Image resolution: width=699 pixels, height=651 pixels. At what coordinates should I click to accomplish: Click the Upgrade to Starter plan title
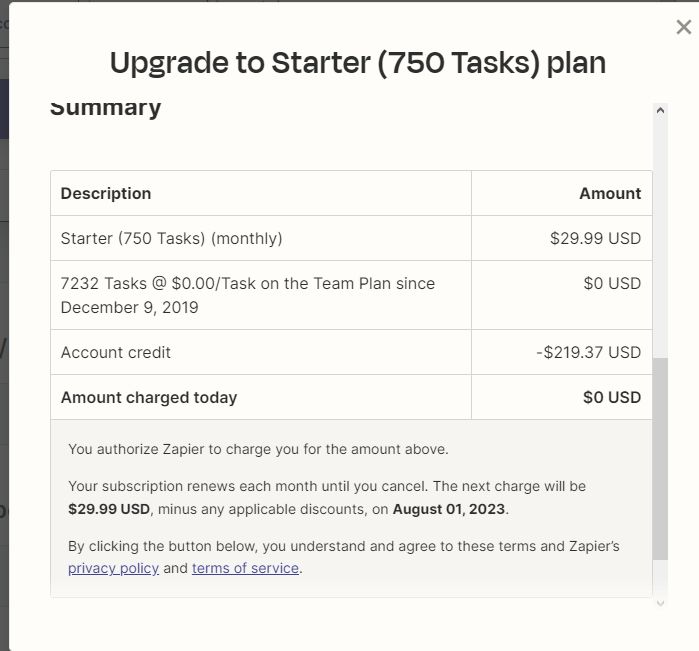pyautogui.click(x=358, y=63)
